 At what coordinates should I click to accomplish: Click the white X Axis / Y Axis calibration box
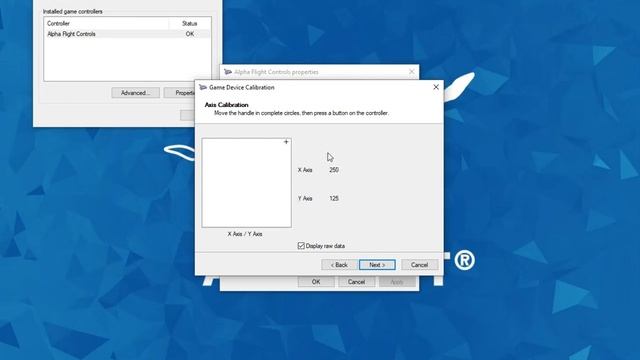[247, 182]
